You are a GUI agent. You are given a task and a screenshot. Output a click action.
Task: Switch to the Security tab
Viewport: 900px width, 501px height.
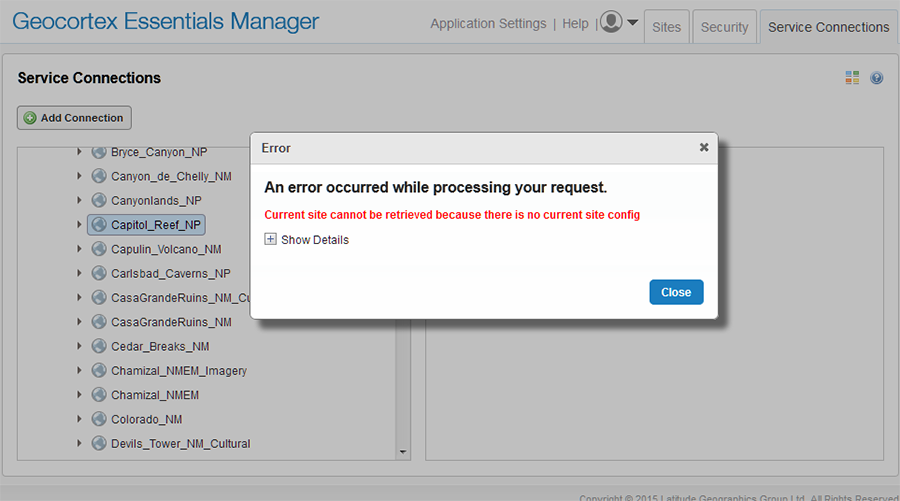pos(724,27)
